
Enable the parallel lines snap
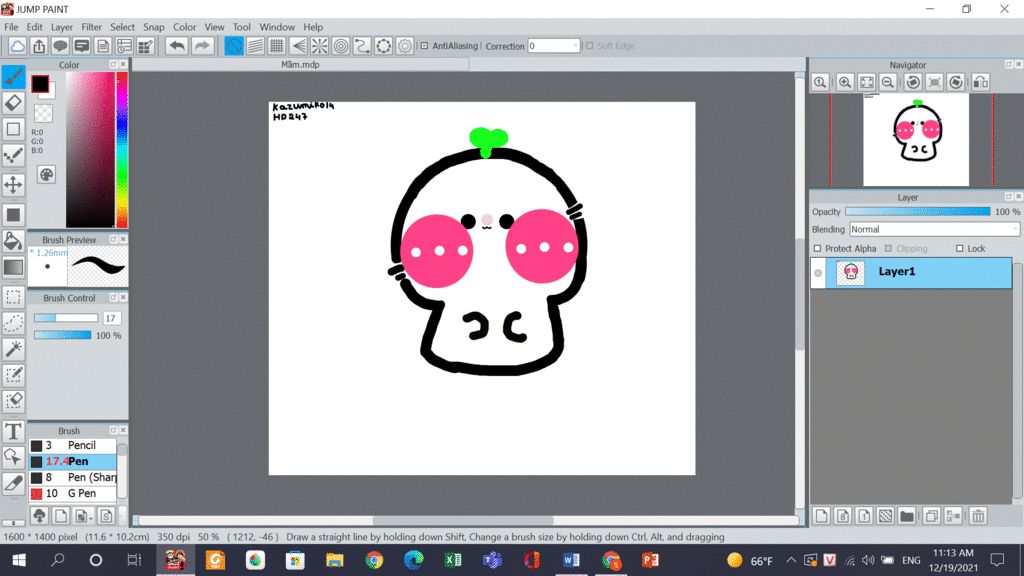pyautogui.click(x=255, y=46)
